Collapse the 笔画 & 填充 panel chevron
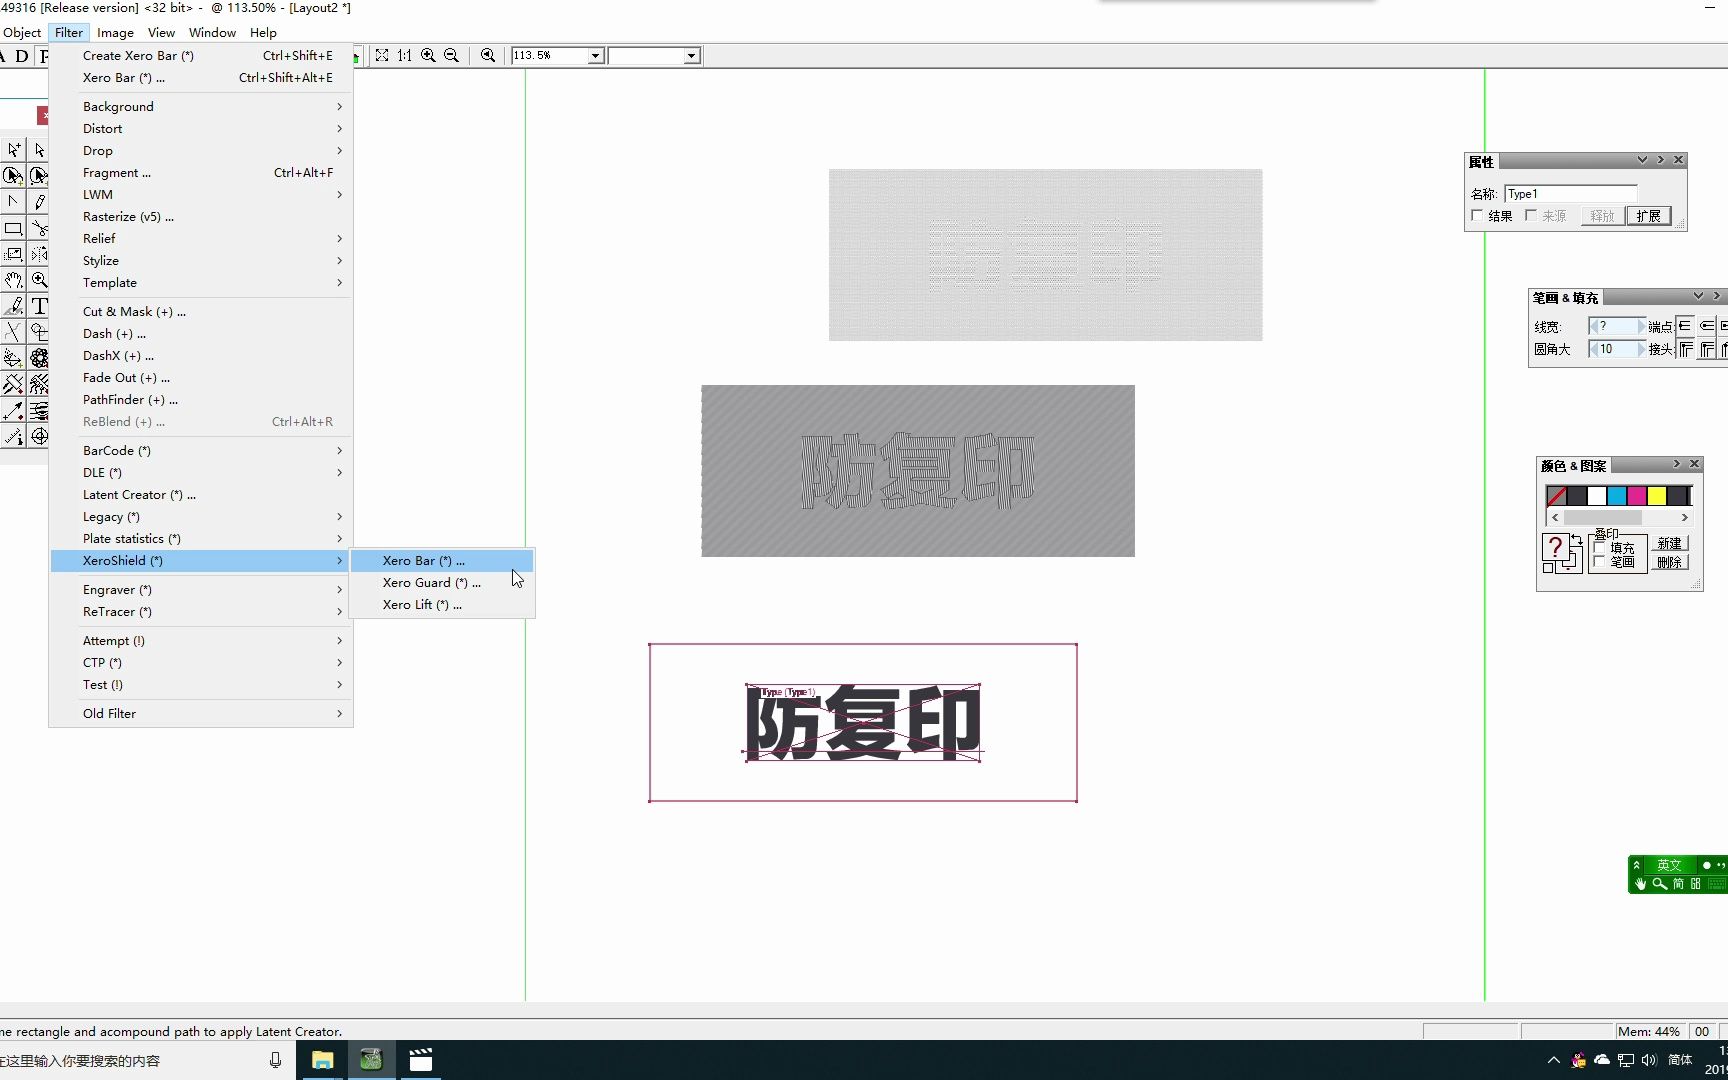Image resolution: width=1728 pixels, height=1080 pixels. (x=1698, y=296)
